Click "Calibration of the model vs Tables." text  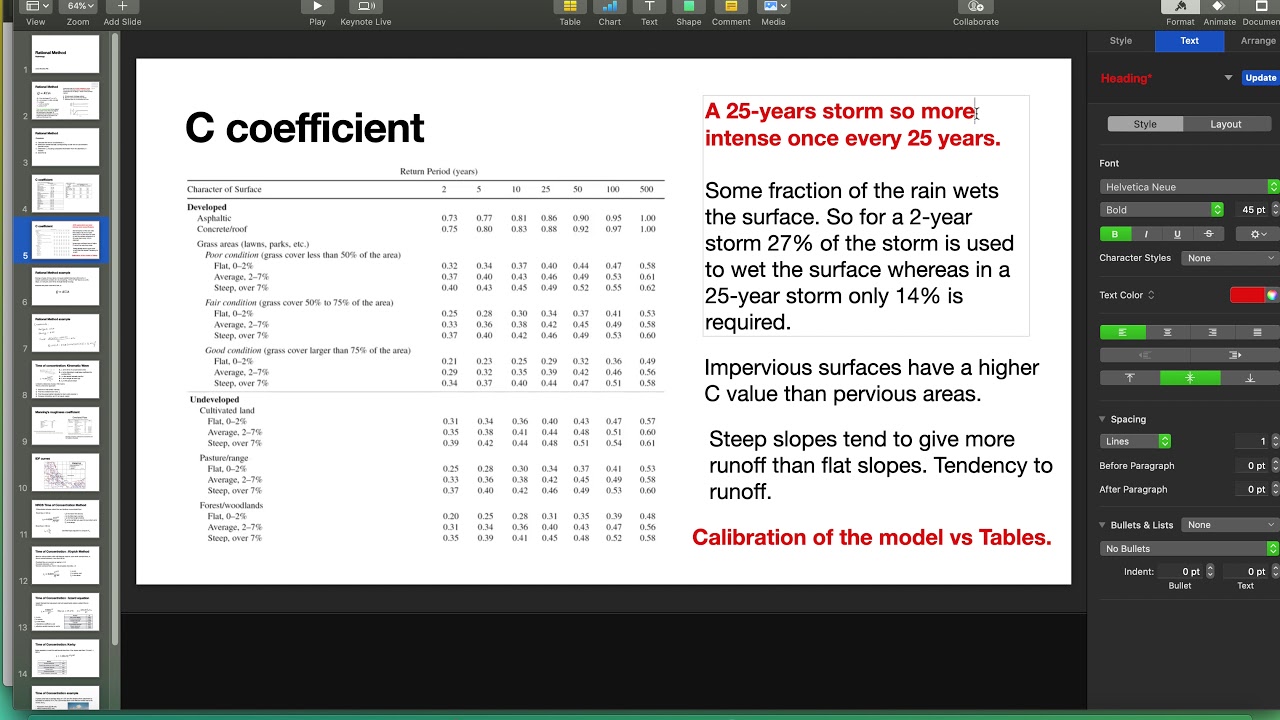point(872,537)
